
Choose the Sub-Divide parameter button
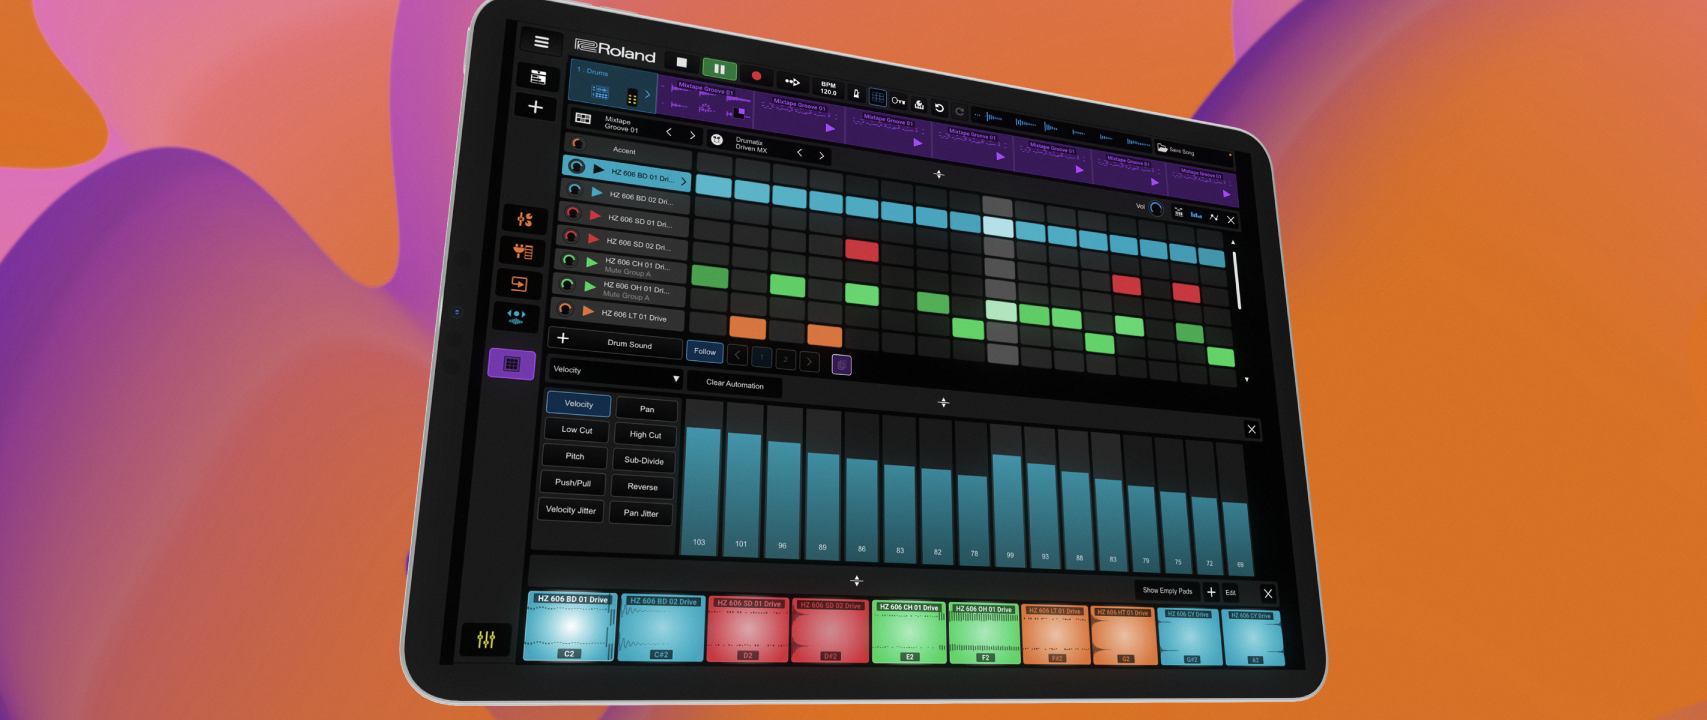pyautogui.click(x=644, y=461)
